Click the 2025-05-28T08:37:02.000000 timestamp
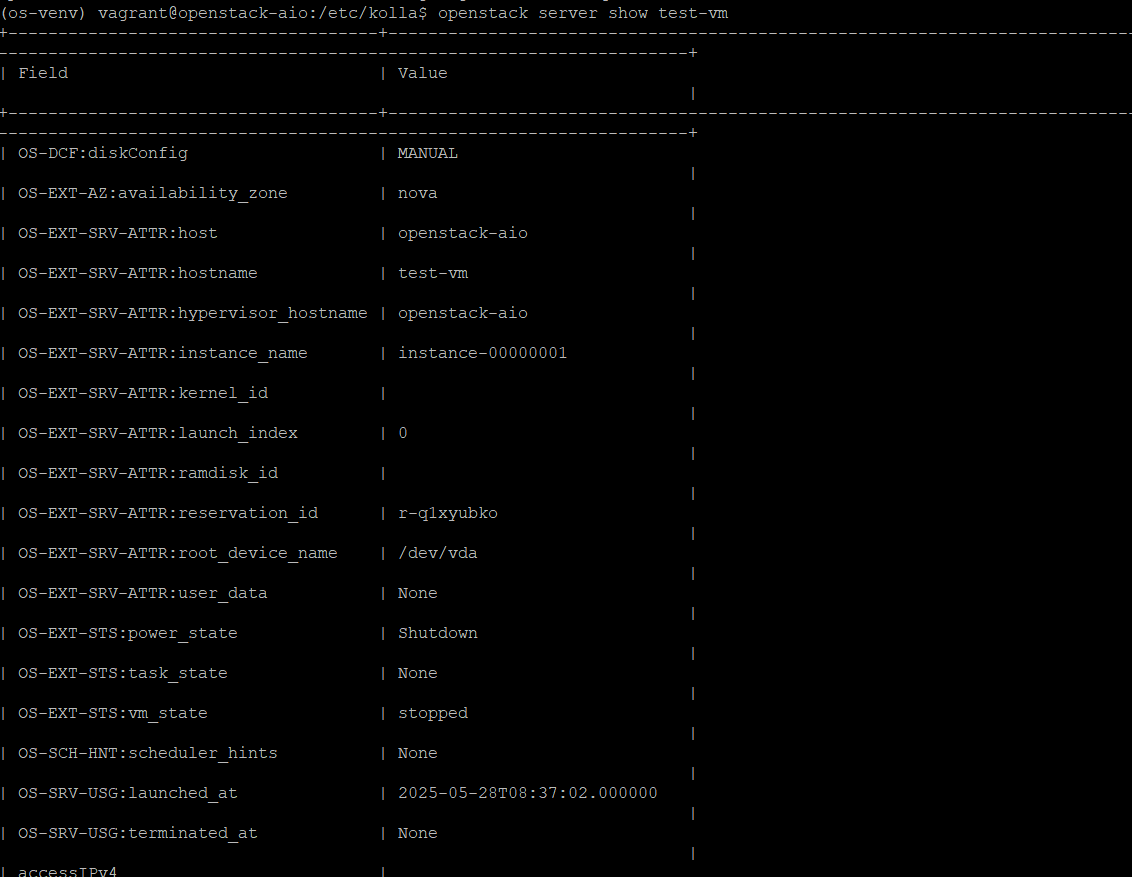The width and height of the screenshot is (1132, 877). tap(528, 793)
